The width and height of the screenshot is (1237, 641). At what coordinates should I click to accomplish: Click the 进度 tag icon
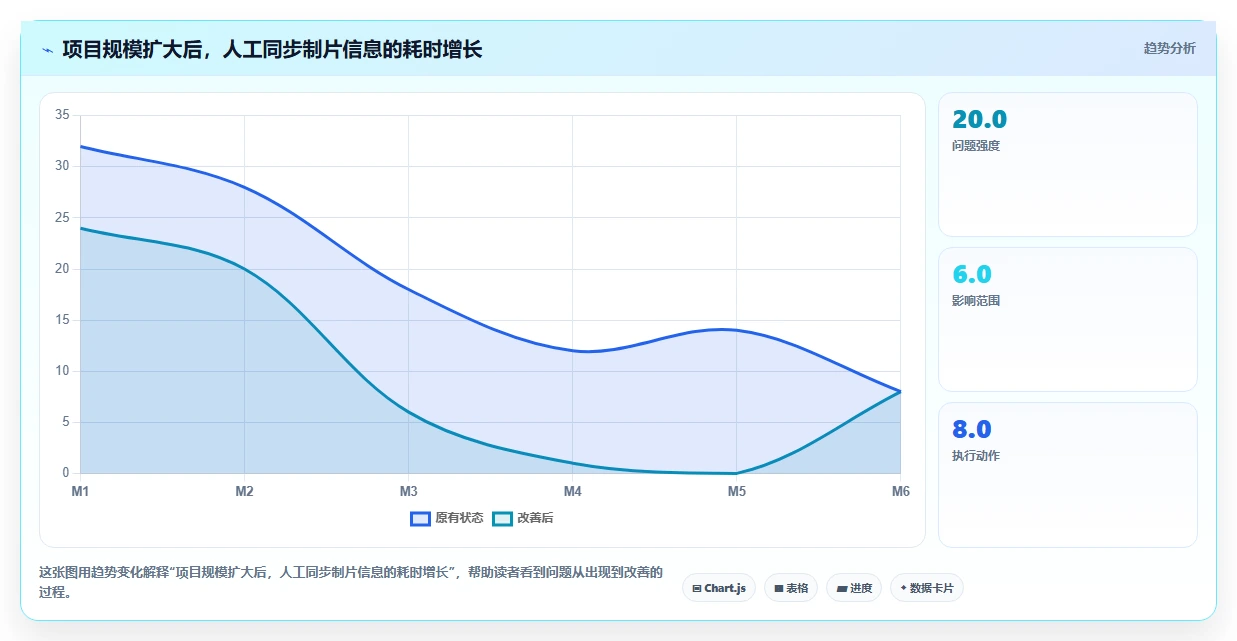[x=842, y=589]
